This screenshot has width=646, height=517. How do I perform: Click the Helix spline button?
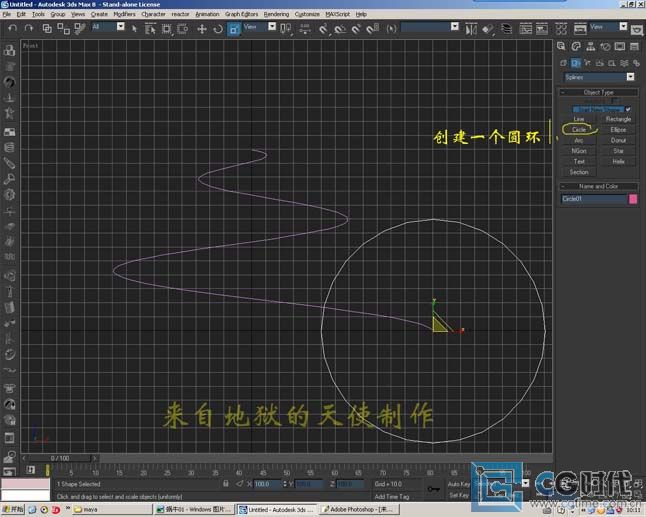(x=618, y=161)
